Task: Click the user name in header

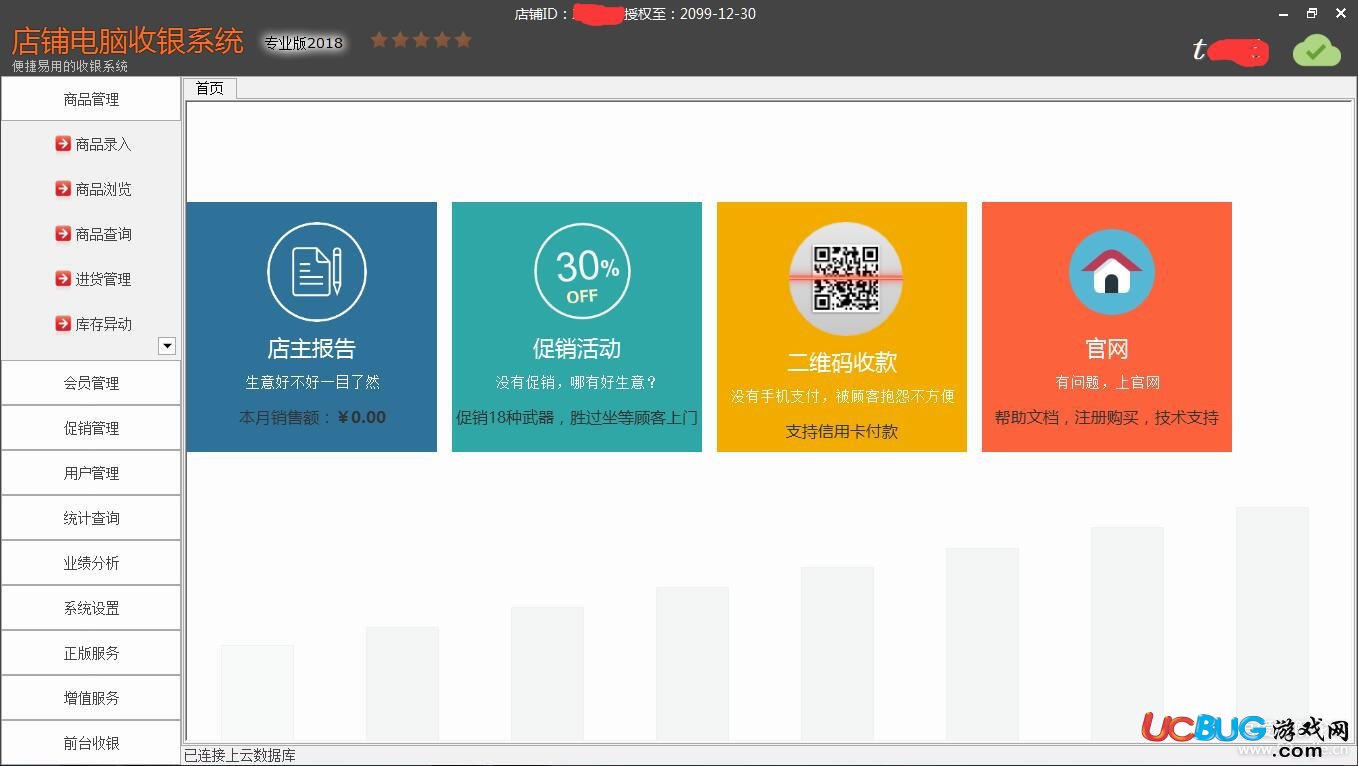Action: coord(1230,50)
